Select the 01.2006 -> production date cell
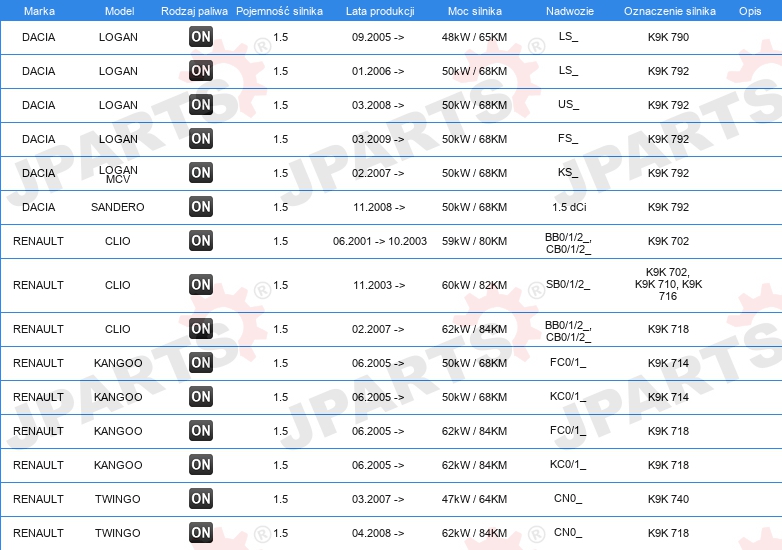Image resolution: width=782 pixels, height=550 pixels. click(x=378, y=71)
